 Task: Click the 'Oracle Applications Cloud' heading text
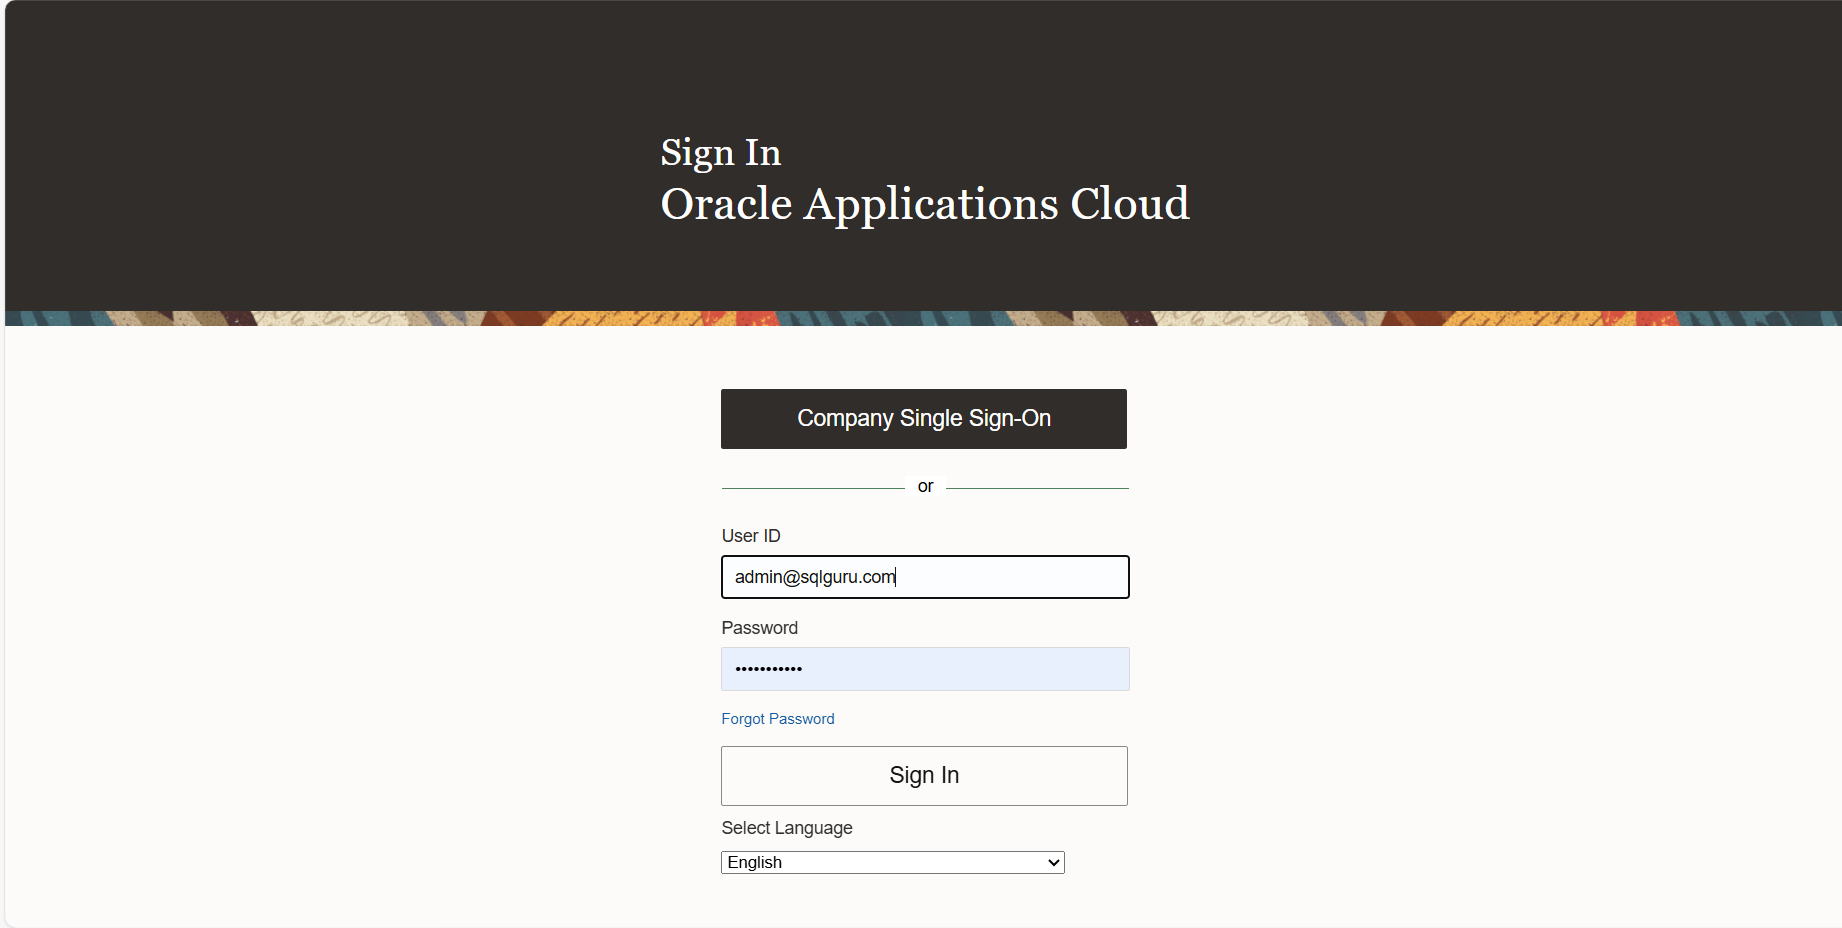pyautogui.click(x=925, y=204)
